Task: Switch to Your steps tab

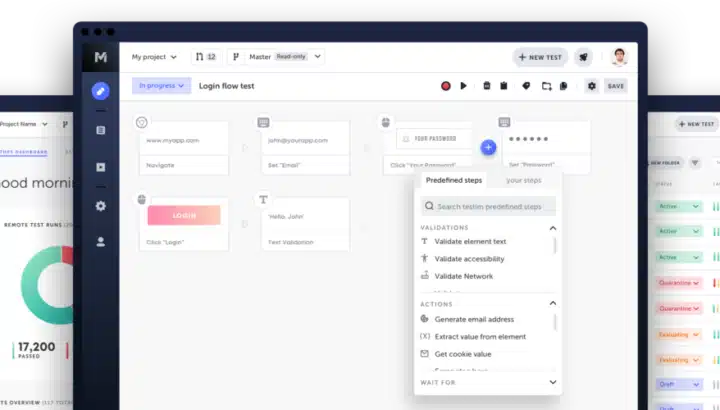Action: click(523, 180)
